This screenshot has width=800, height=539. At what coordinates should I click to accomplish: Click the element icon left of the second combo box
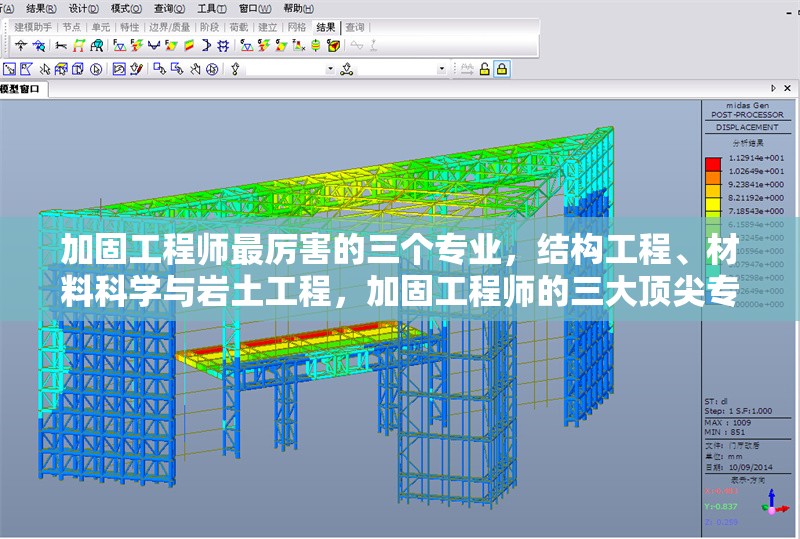347,69
